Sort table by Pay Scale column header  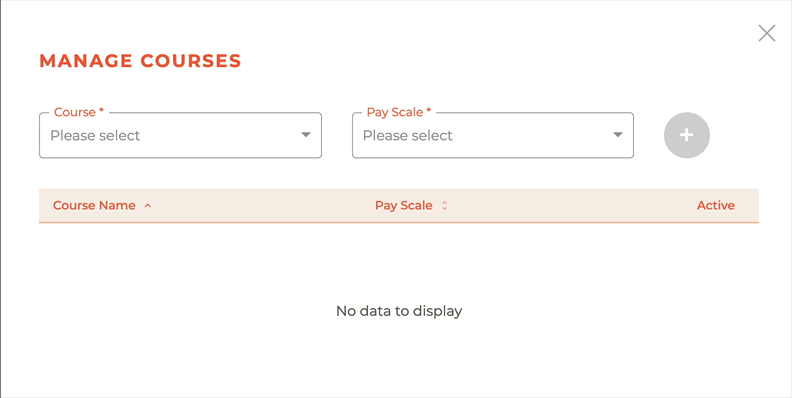point(404,206)
